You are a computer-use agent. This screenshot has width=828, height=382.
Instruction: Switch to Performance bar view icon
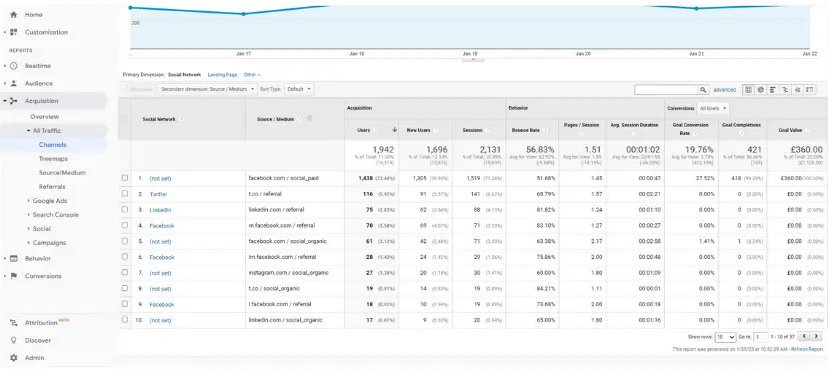773,90
